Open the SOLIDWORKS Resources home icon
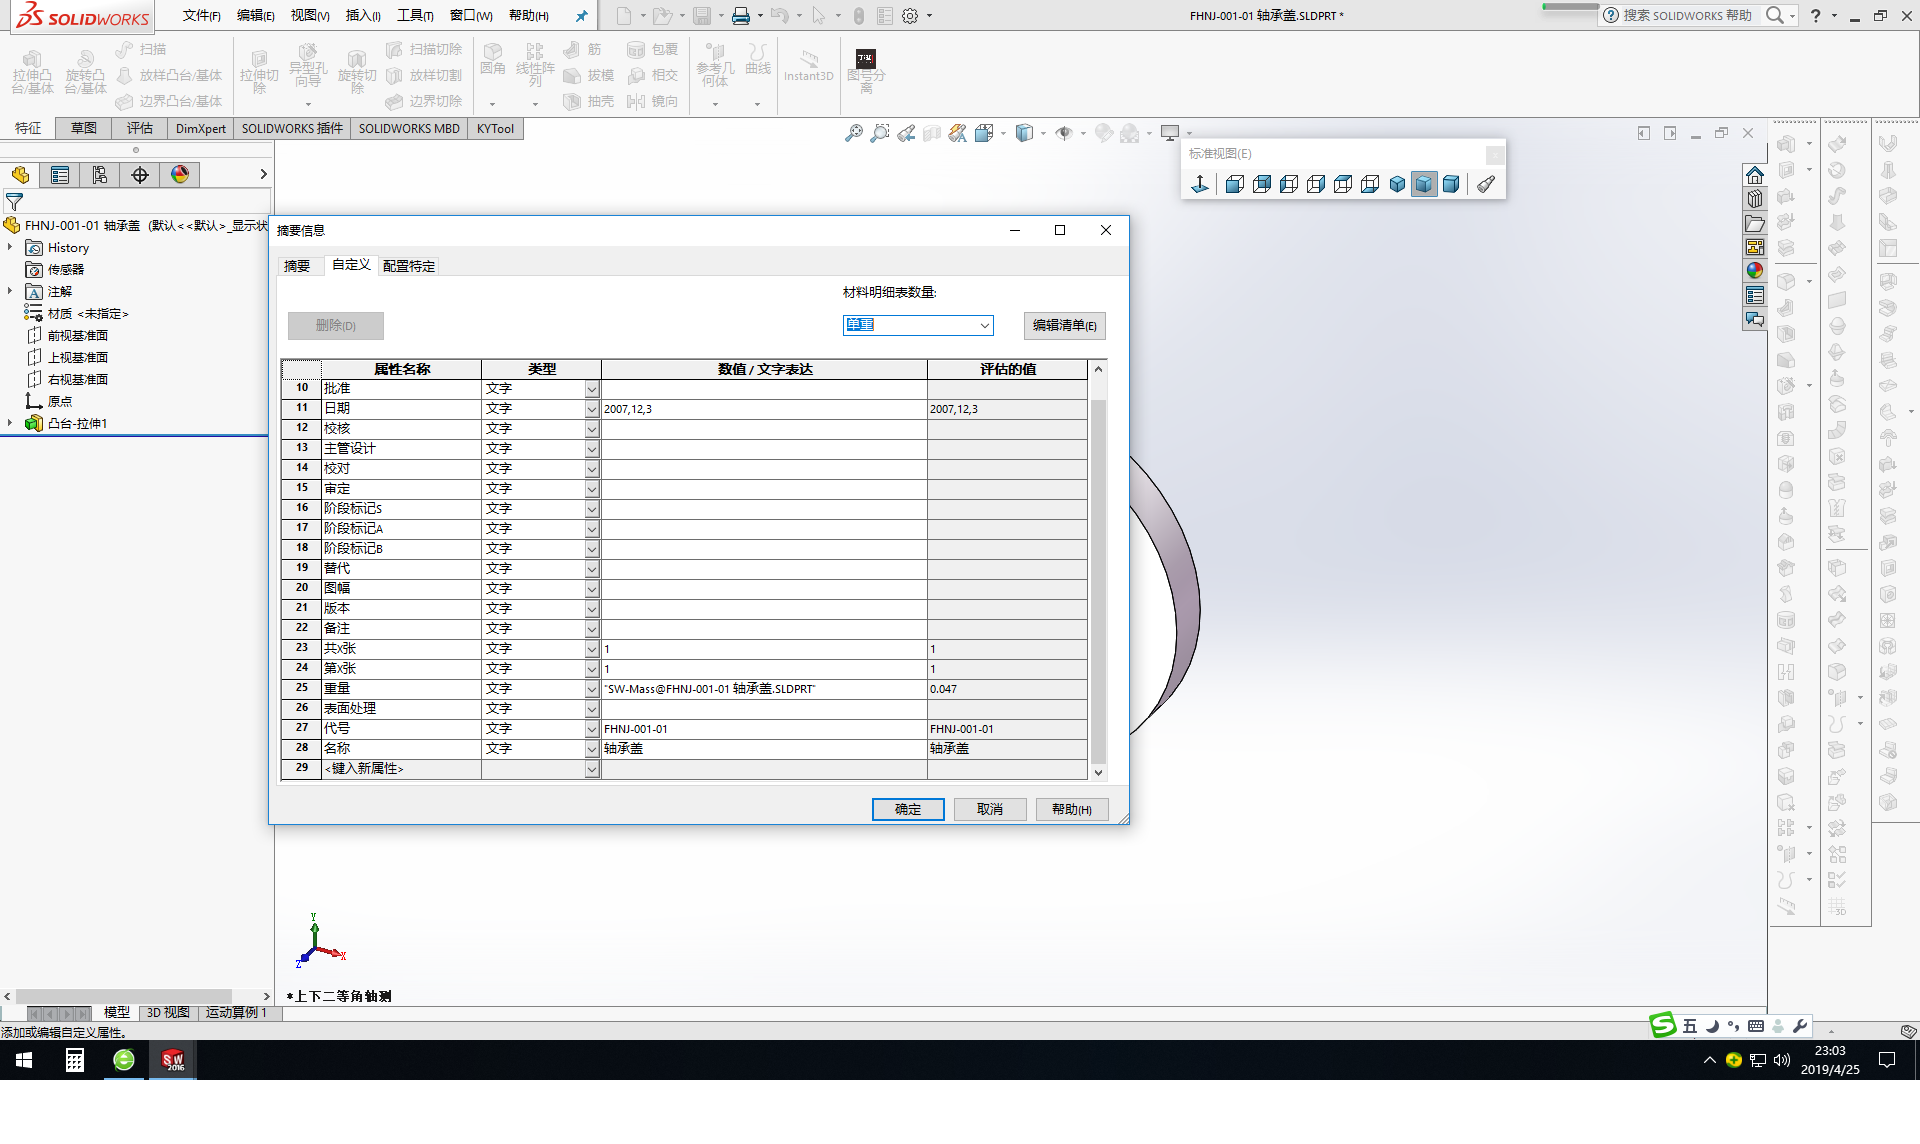 click(x=1755, y=176)
